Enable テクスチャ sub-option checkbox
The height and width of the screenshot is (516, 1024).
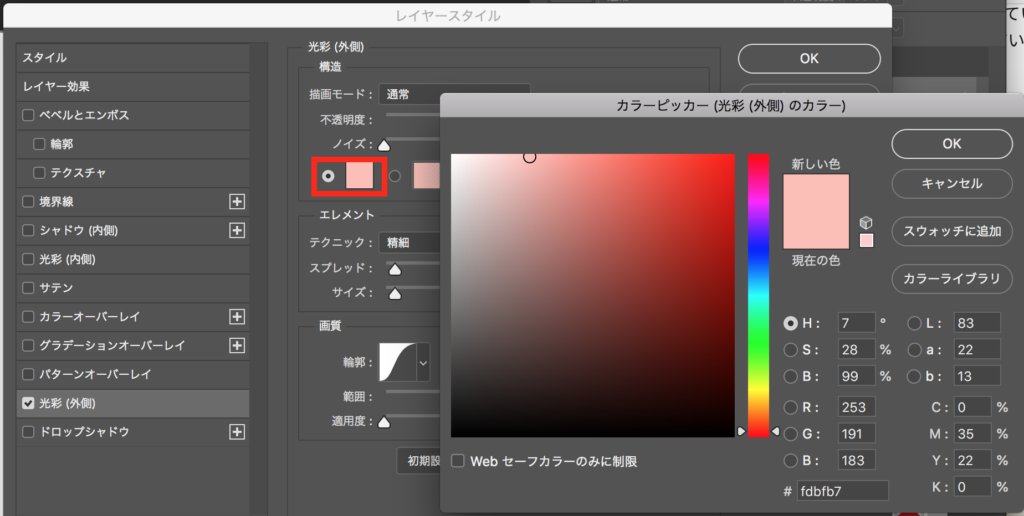pyautogui.click(x=39, y=173)
